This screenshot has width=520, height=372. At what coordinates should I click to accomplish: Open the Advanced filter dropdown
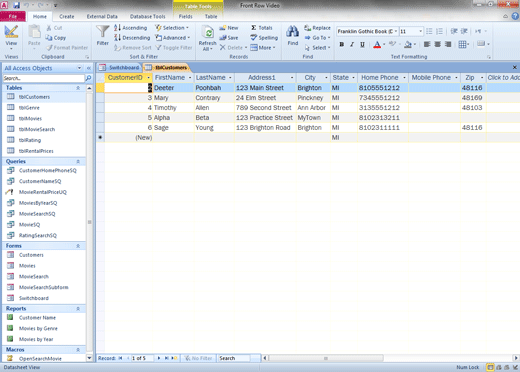point(173,38)
